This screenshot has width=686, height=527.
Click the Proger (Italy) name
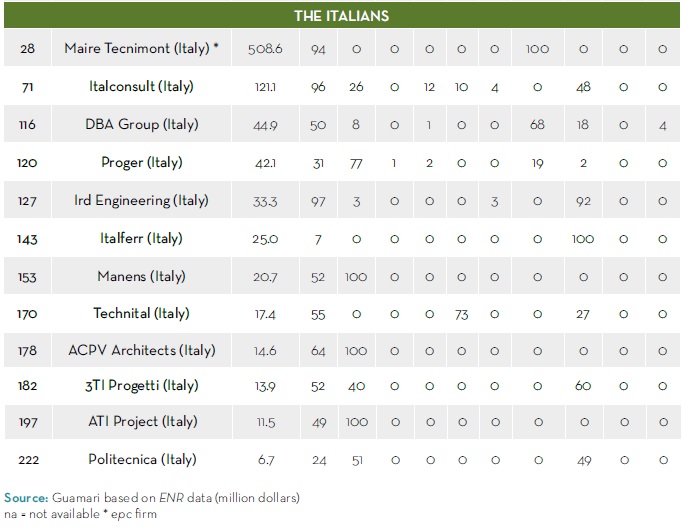(x=141, y=163)
